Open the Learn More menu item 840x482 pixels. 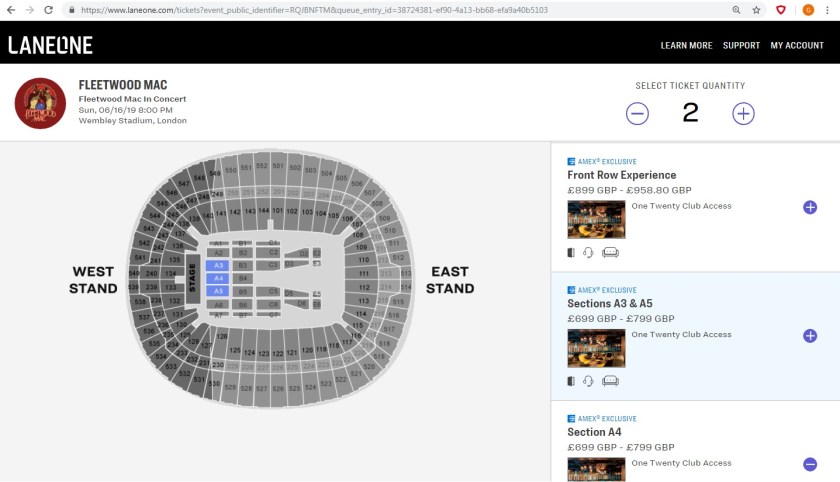coord(686,45)
